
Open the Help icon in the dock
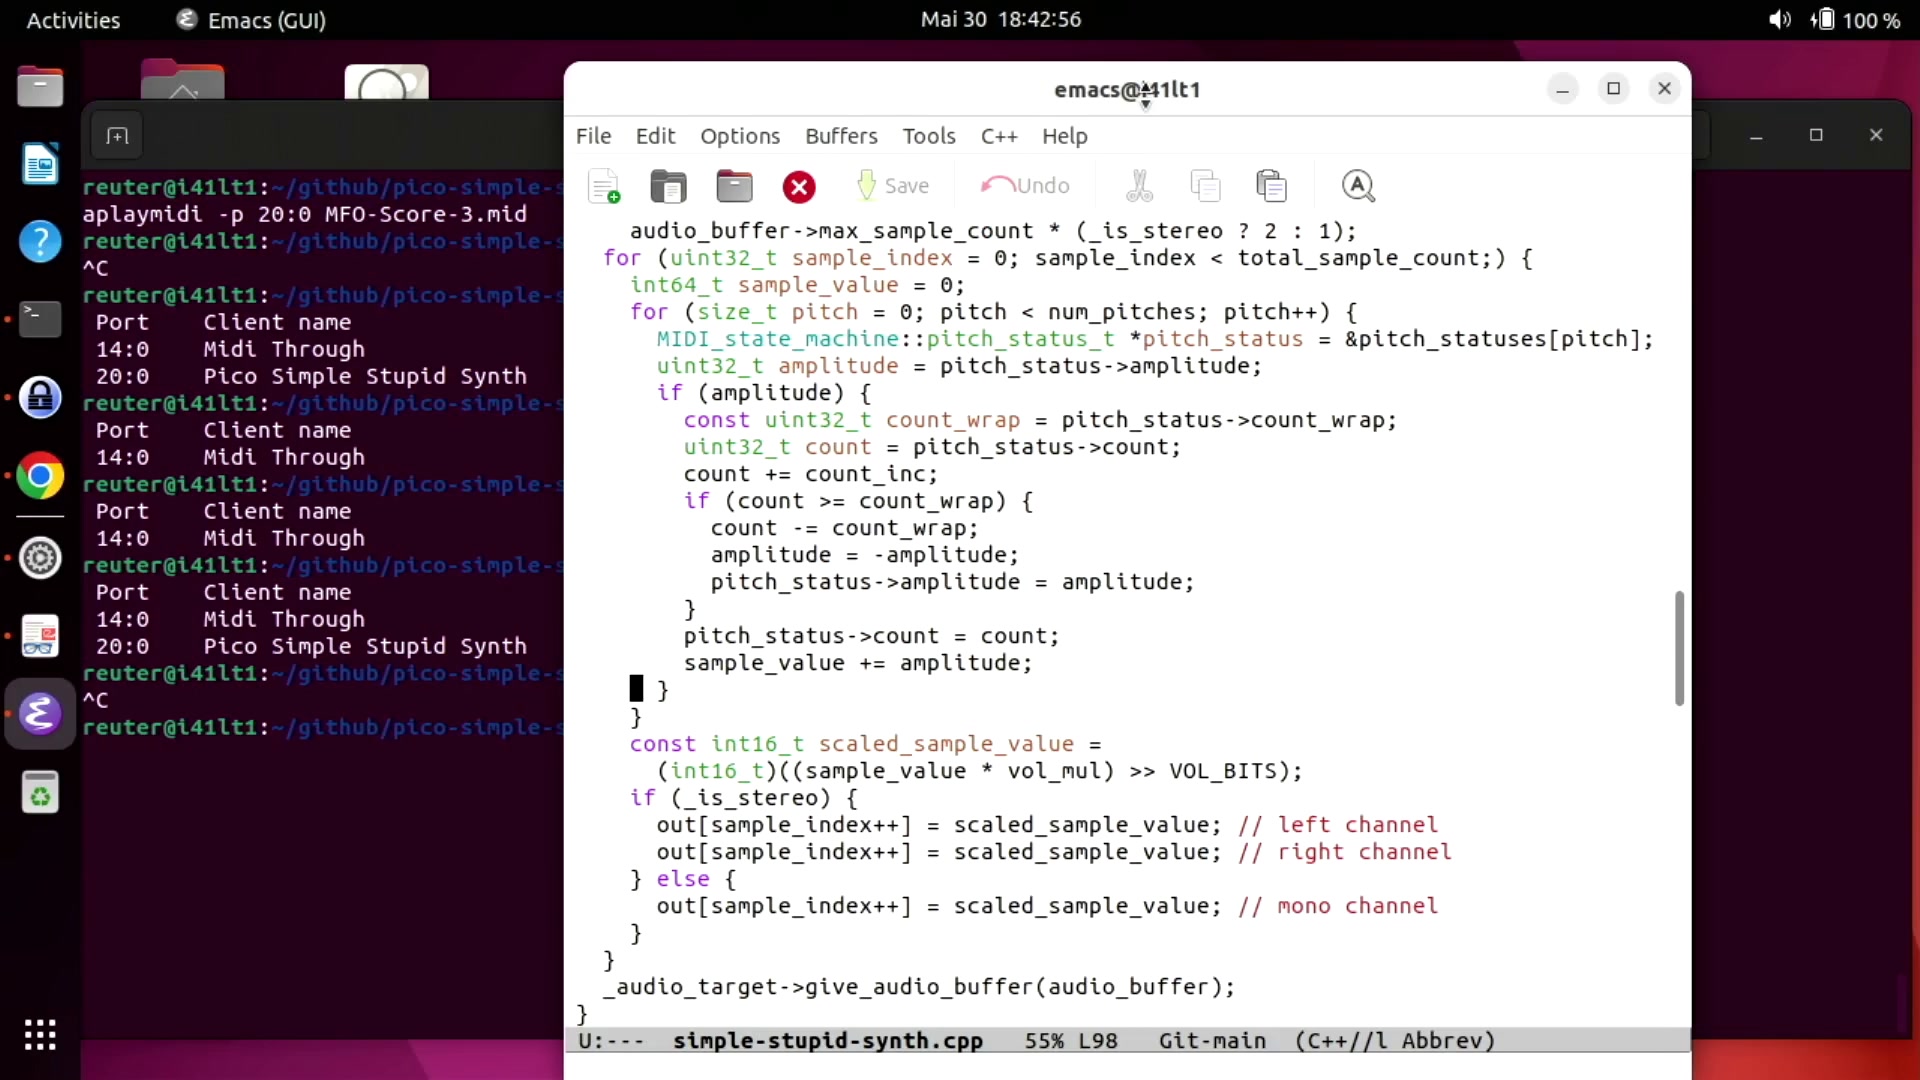(x=40, y=242)
